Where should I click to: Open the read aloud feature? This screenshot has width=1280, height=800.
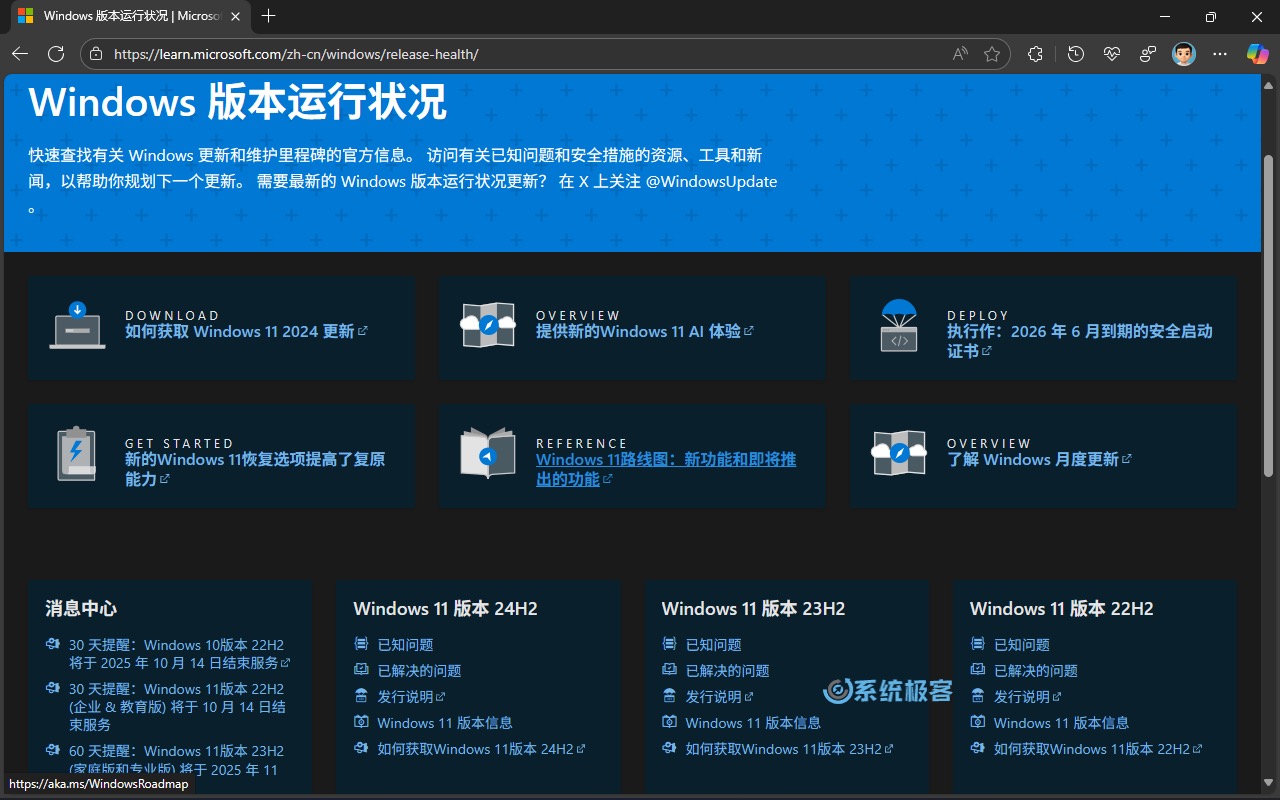(x=960, y=54)
